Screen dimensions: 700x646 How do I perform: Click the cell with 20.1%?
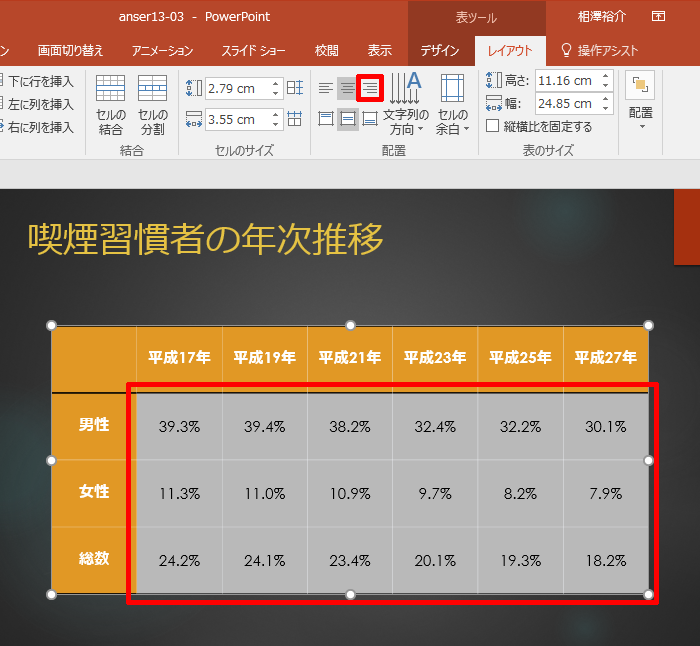coord(435,560)
